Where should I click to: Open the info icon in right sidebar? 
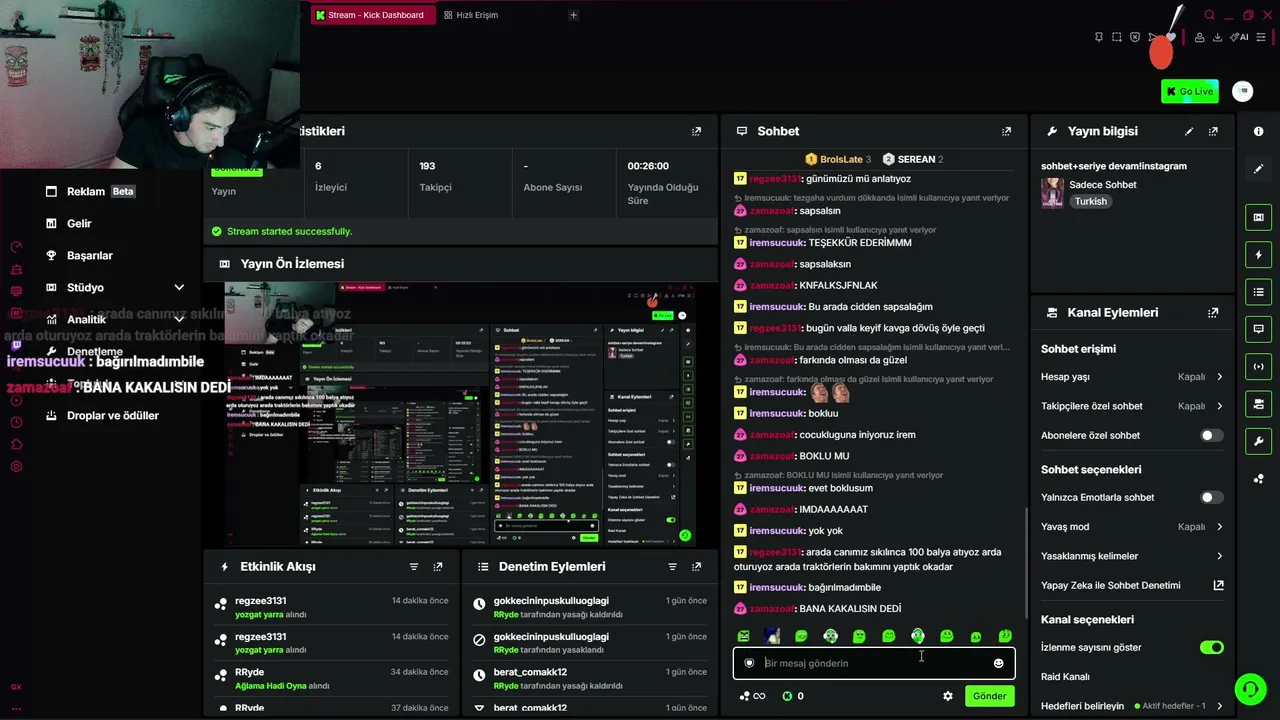click(1258, 131)
